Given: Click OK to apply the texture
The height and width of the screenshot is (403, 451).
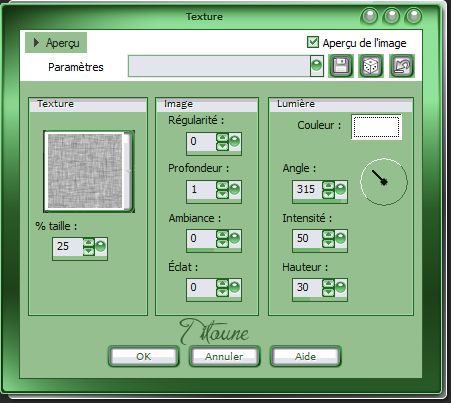Looking at the screenshot, I should coord(143,356).
